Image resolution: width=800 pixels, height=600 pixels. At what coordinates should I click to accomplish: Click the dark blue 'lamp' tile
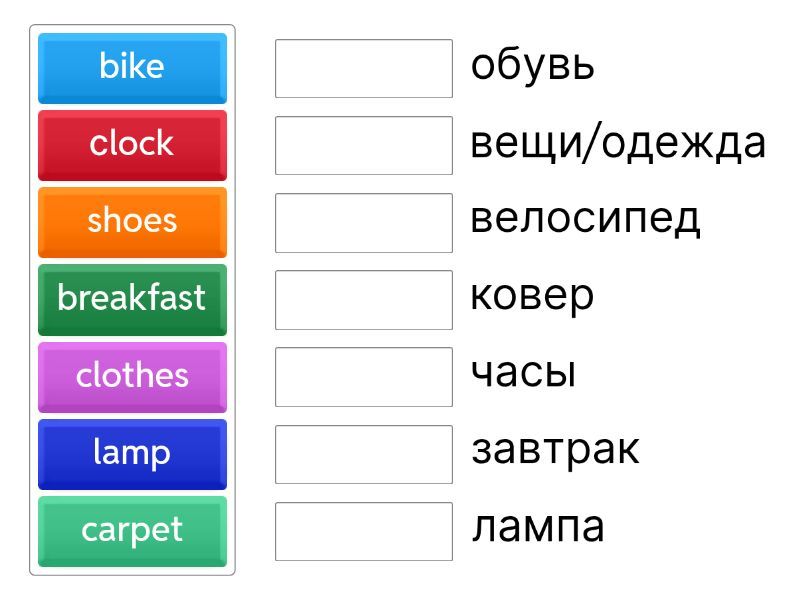click(x=132, y=453)
